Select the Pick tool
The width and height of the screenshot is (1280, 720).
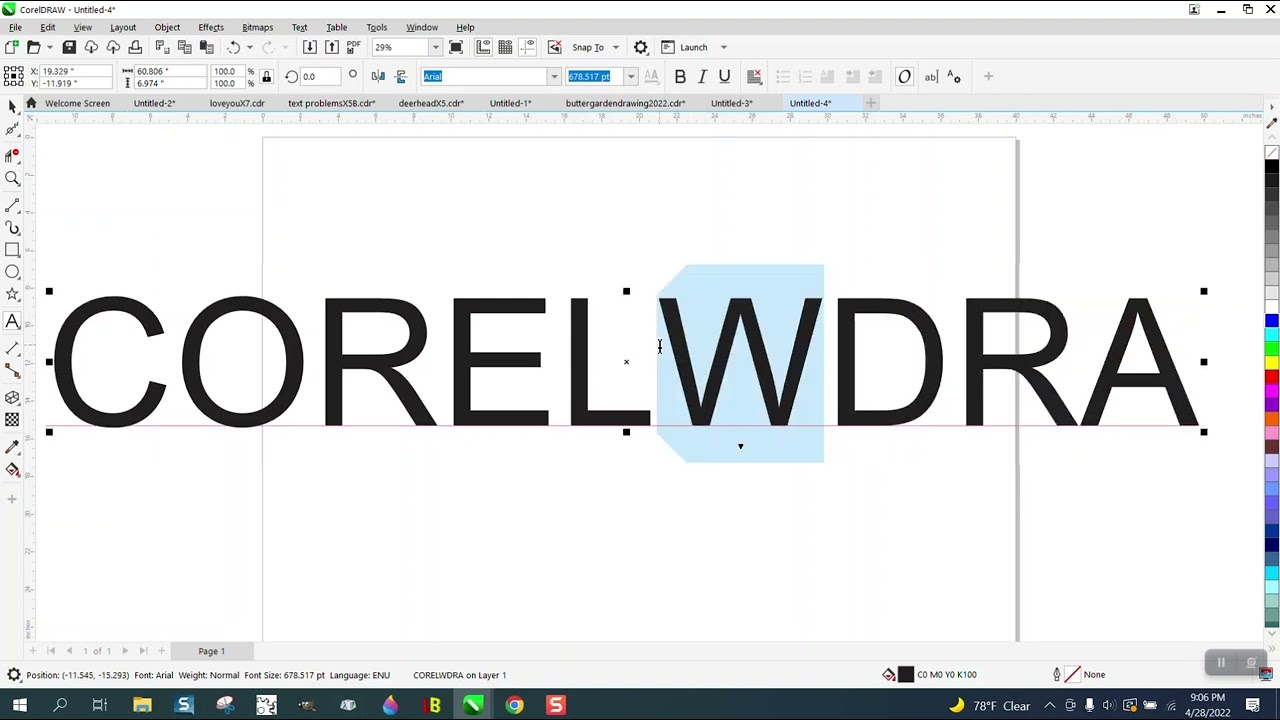[x=12, y=107]
